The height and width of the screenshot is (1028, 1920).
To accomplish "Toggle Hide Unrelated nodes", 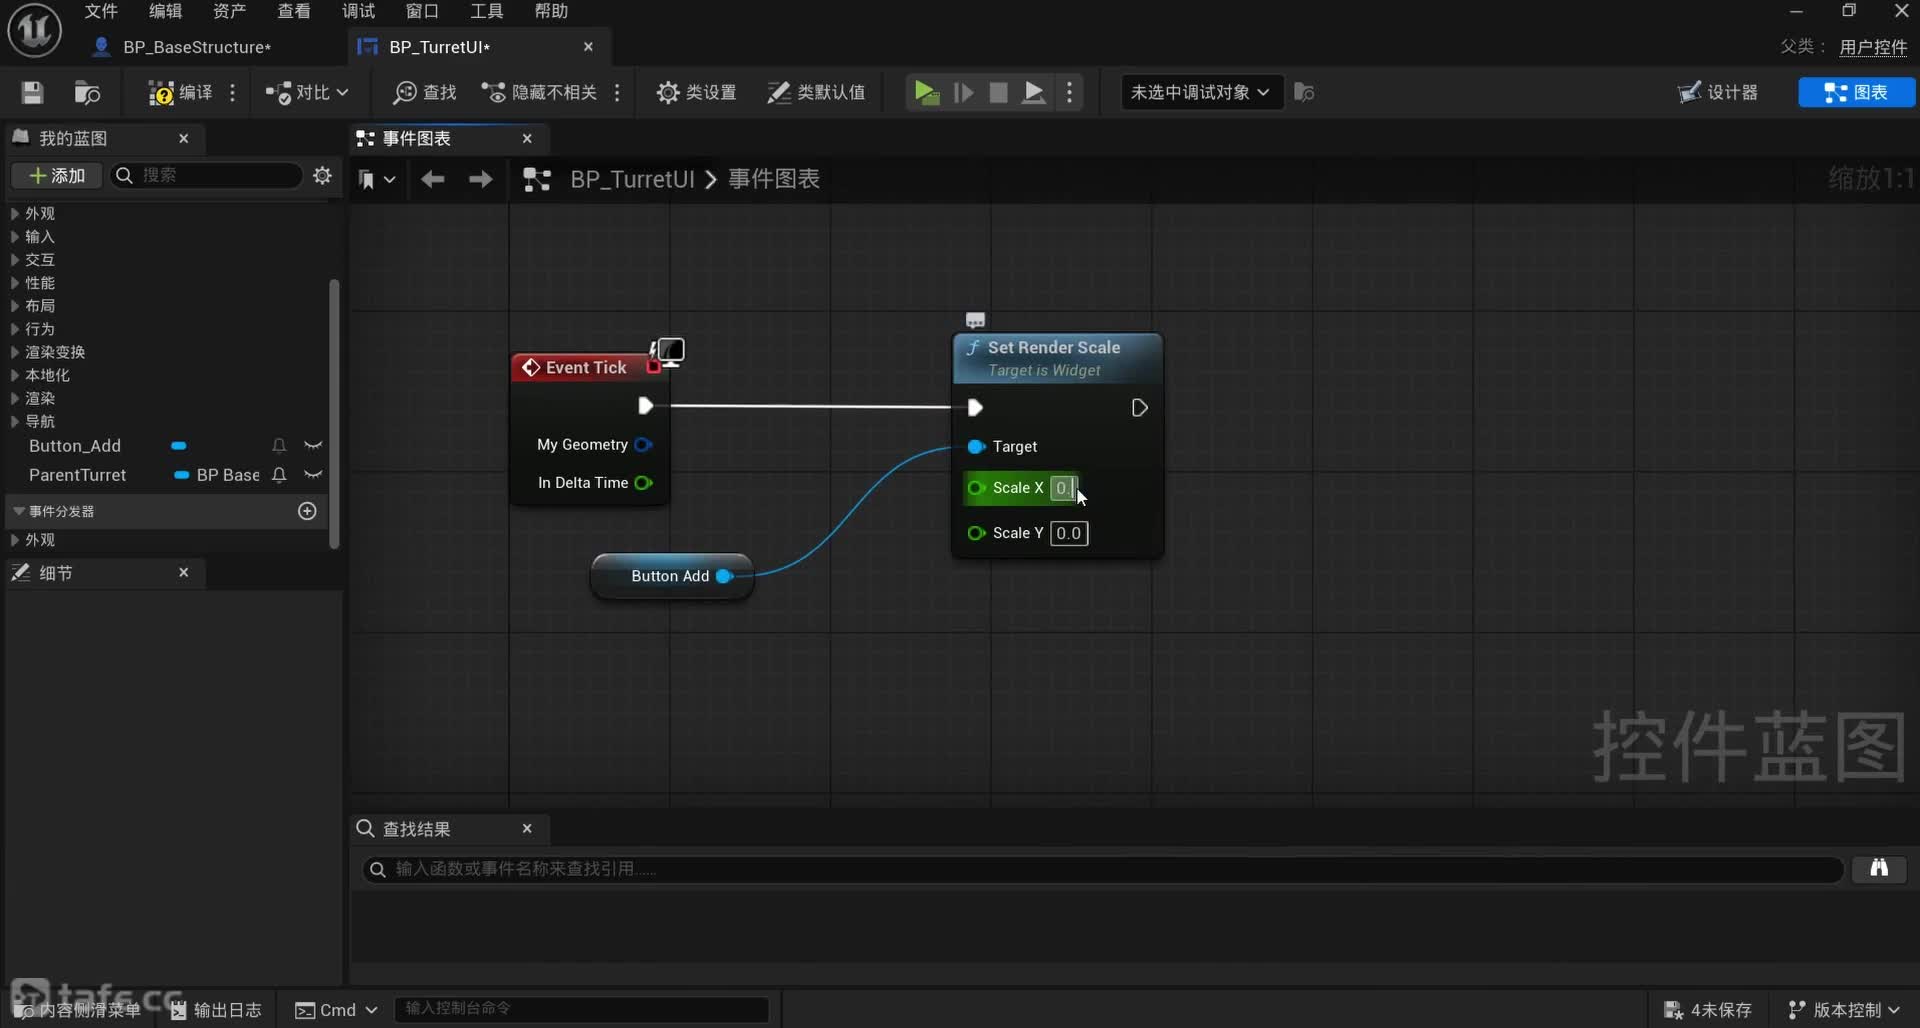I will pos(540,93).
